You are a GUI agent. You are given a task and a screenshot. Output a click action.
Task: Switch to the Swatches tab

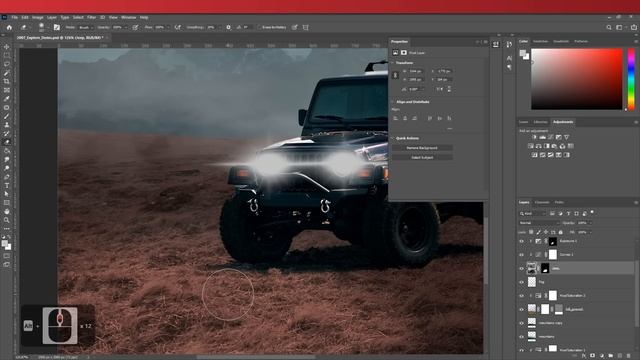click(x=540, y=41)
